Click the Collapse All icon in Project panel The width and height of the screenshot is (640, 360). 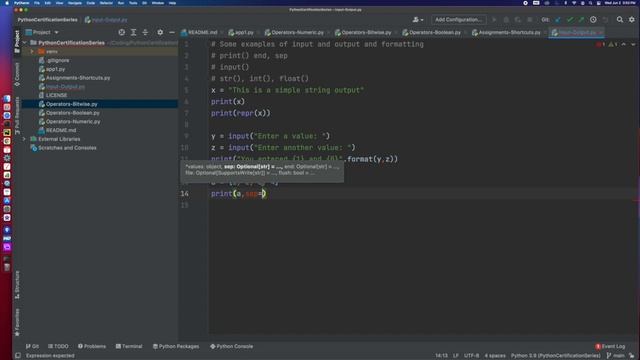point(145,32)
